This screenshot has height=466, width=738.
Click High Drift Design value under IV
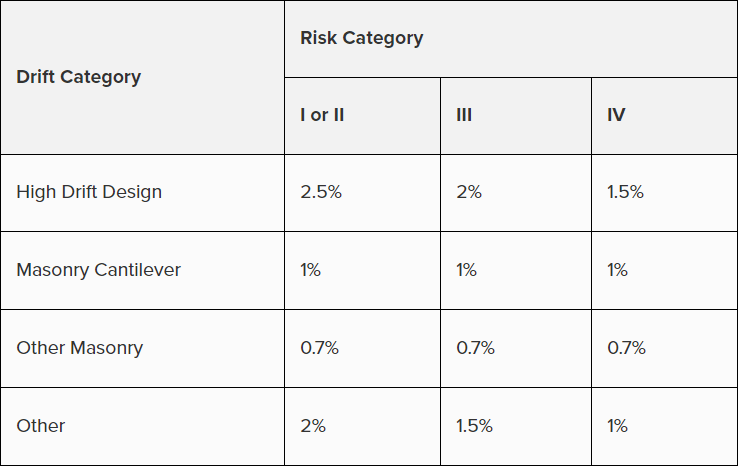tap(625, 192)
